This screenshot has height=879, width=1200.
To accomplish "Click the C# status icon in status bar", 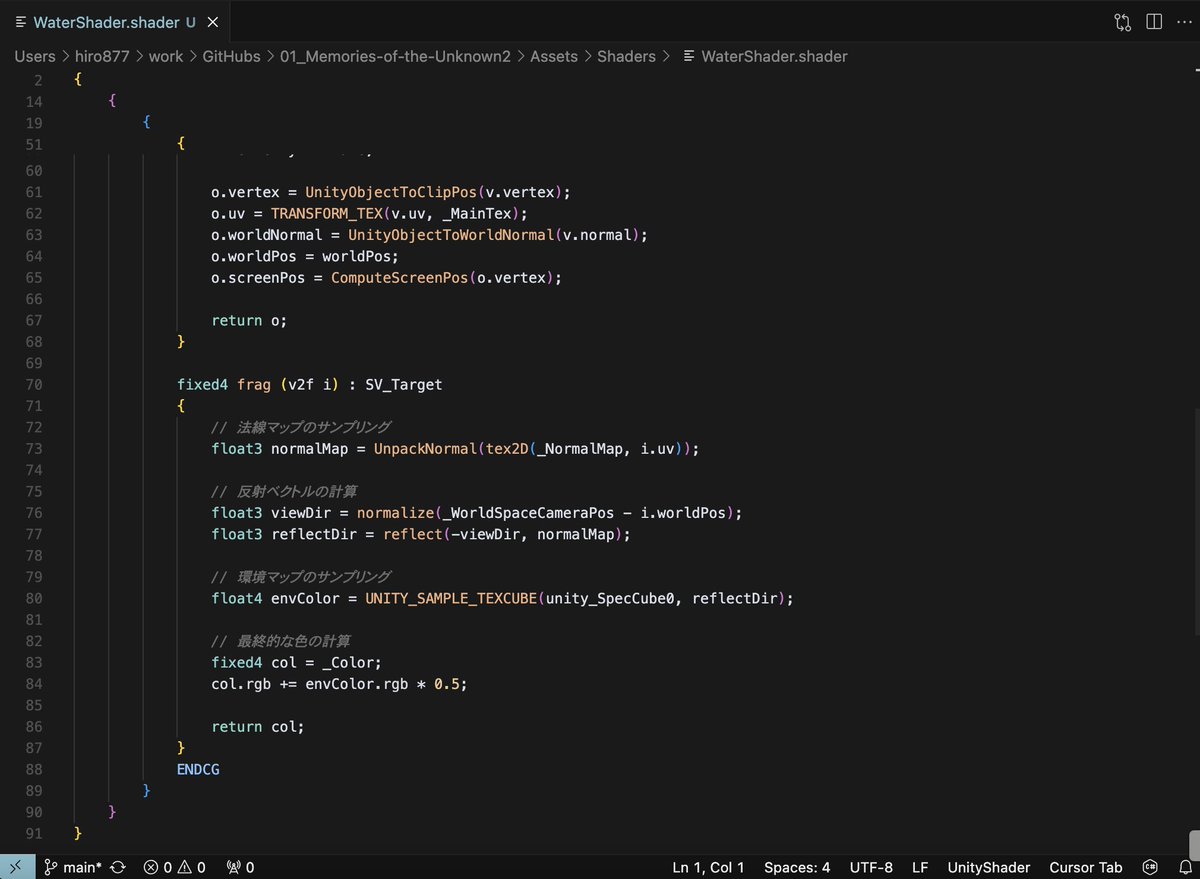I will pos(1151,867).
